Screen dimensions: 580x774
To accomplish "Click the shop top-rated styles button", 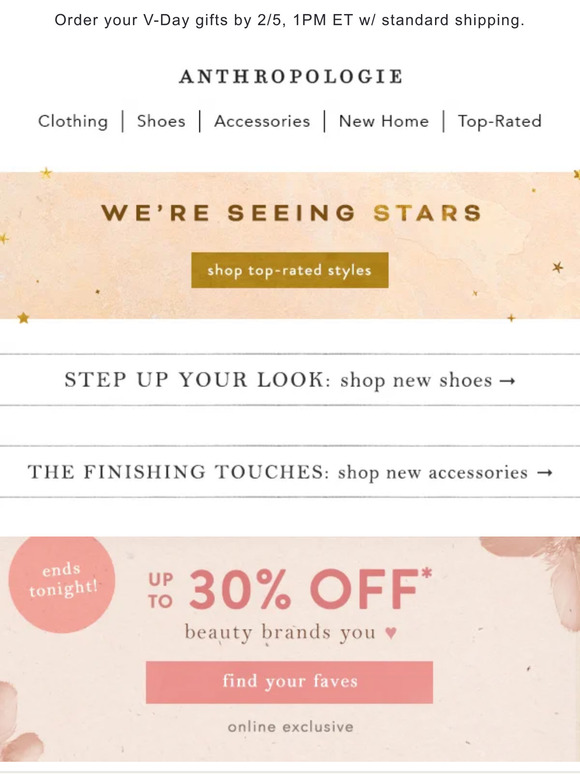I will [x=290, y=270].
